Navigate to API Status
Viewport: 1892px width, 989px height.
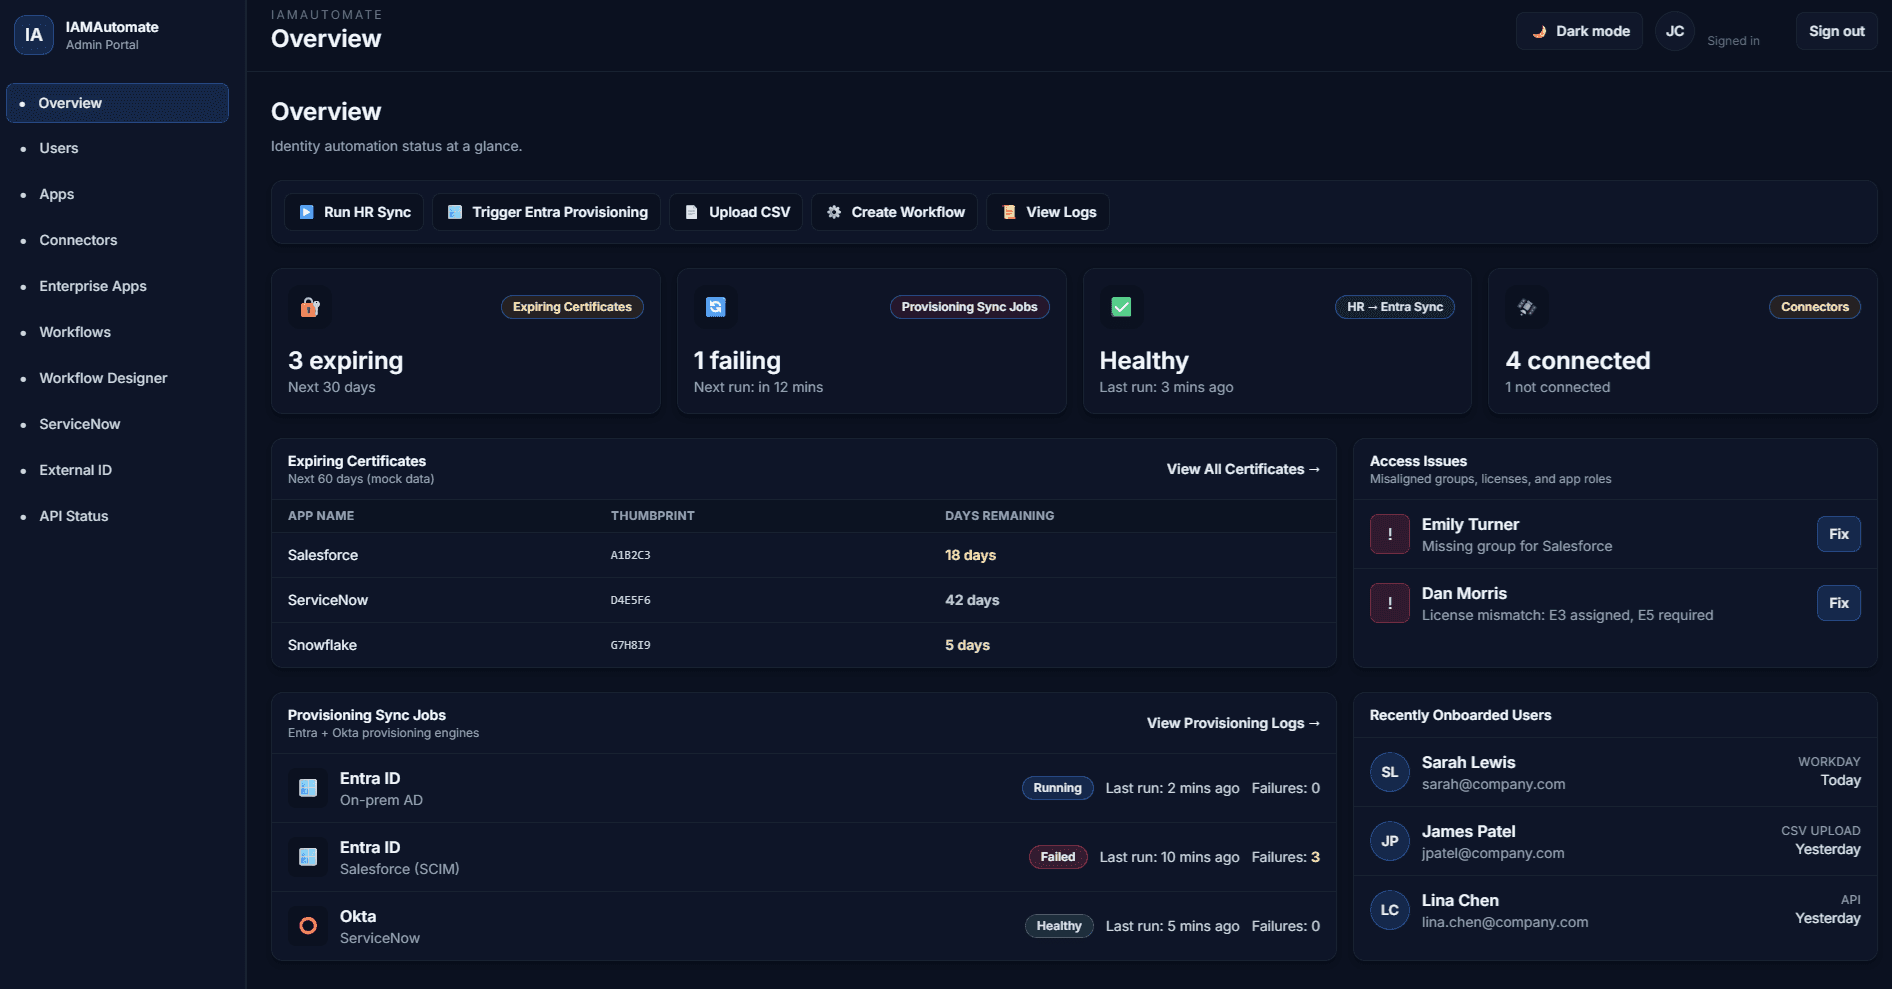coord(73,516)
